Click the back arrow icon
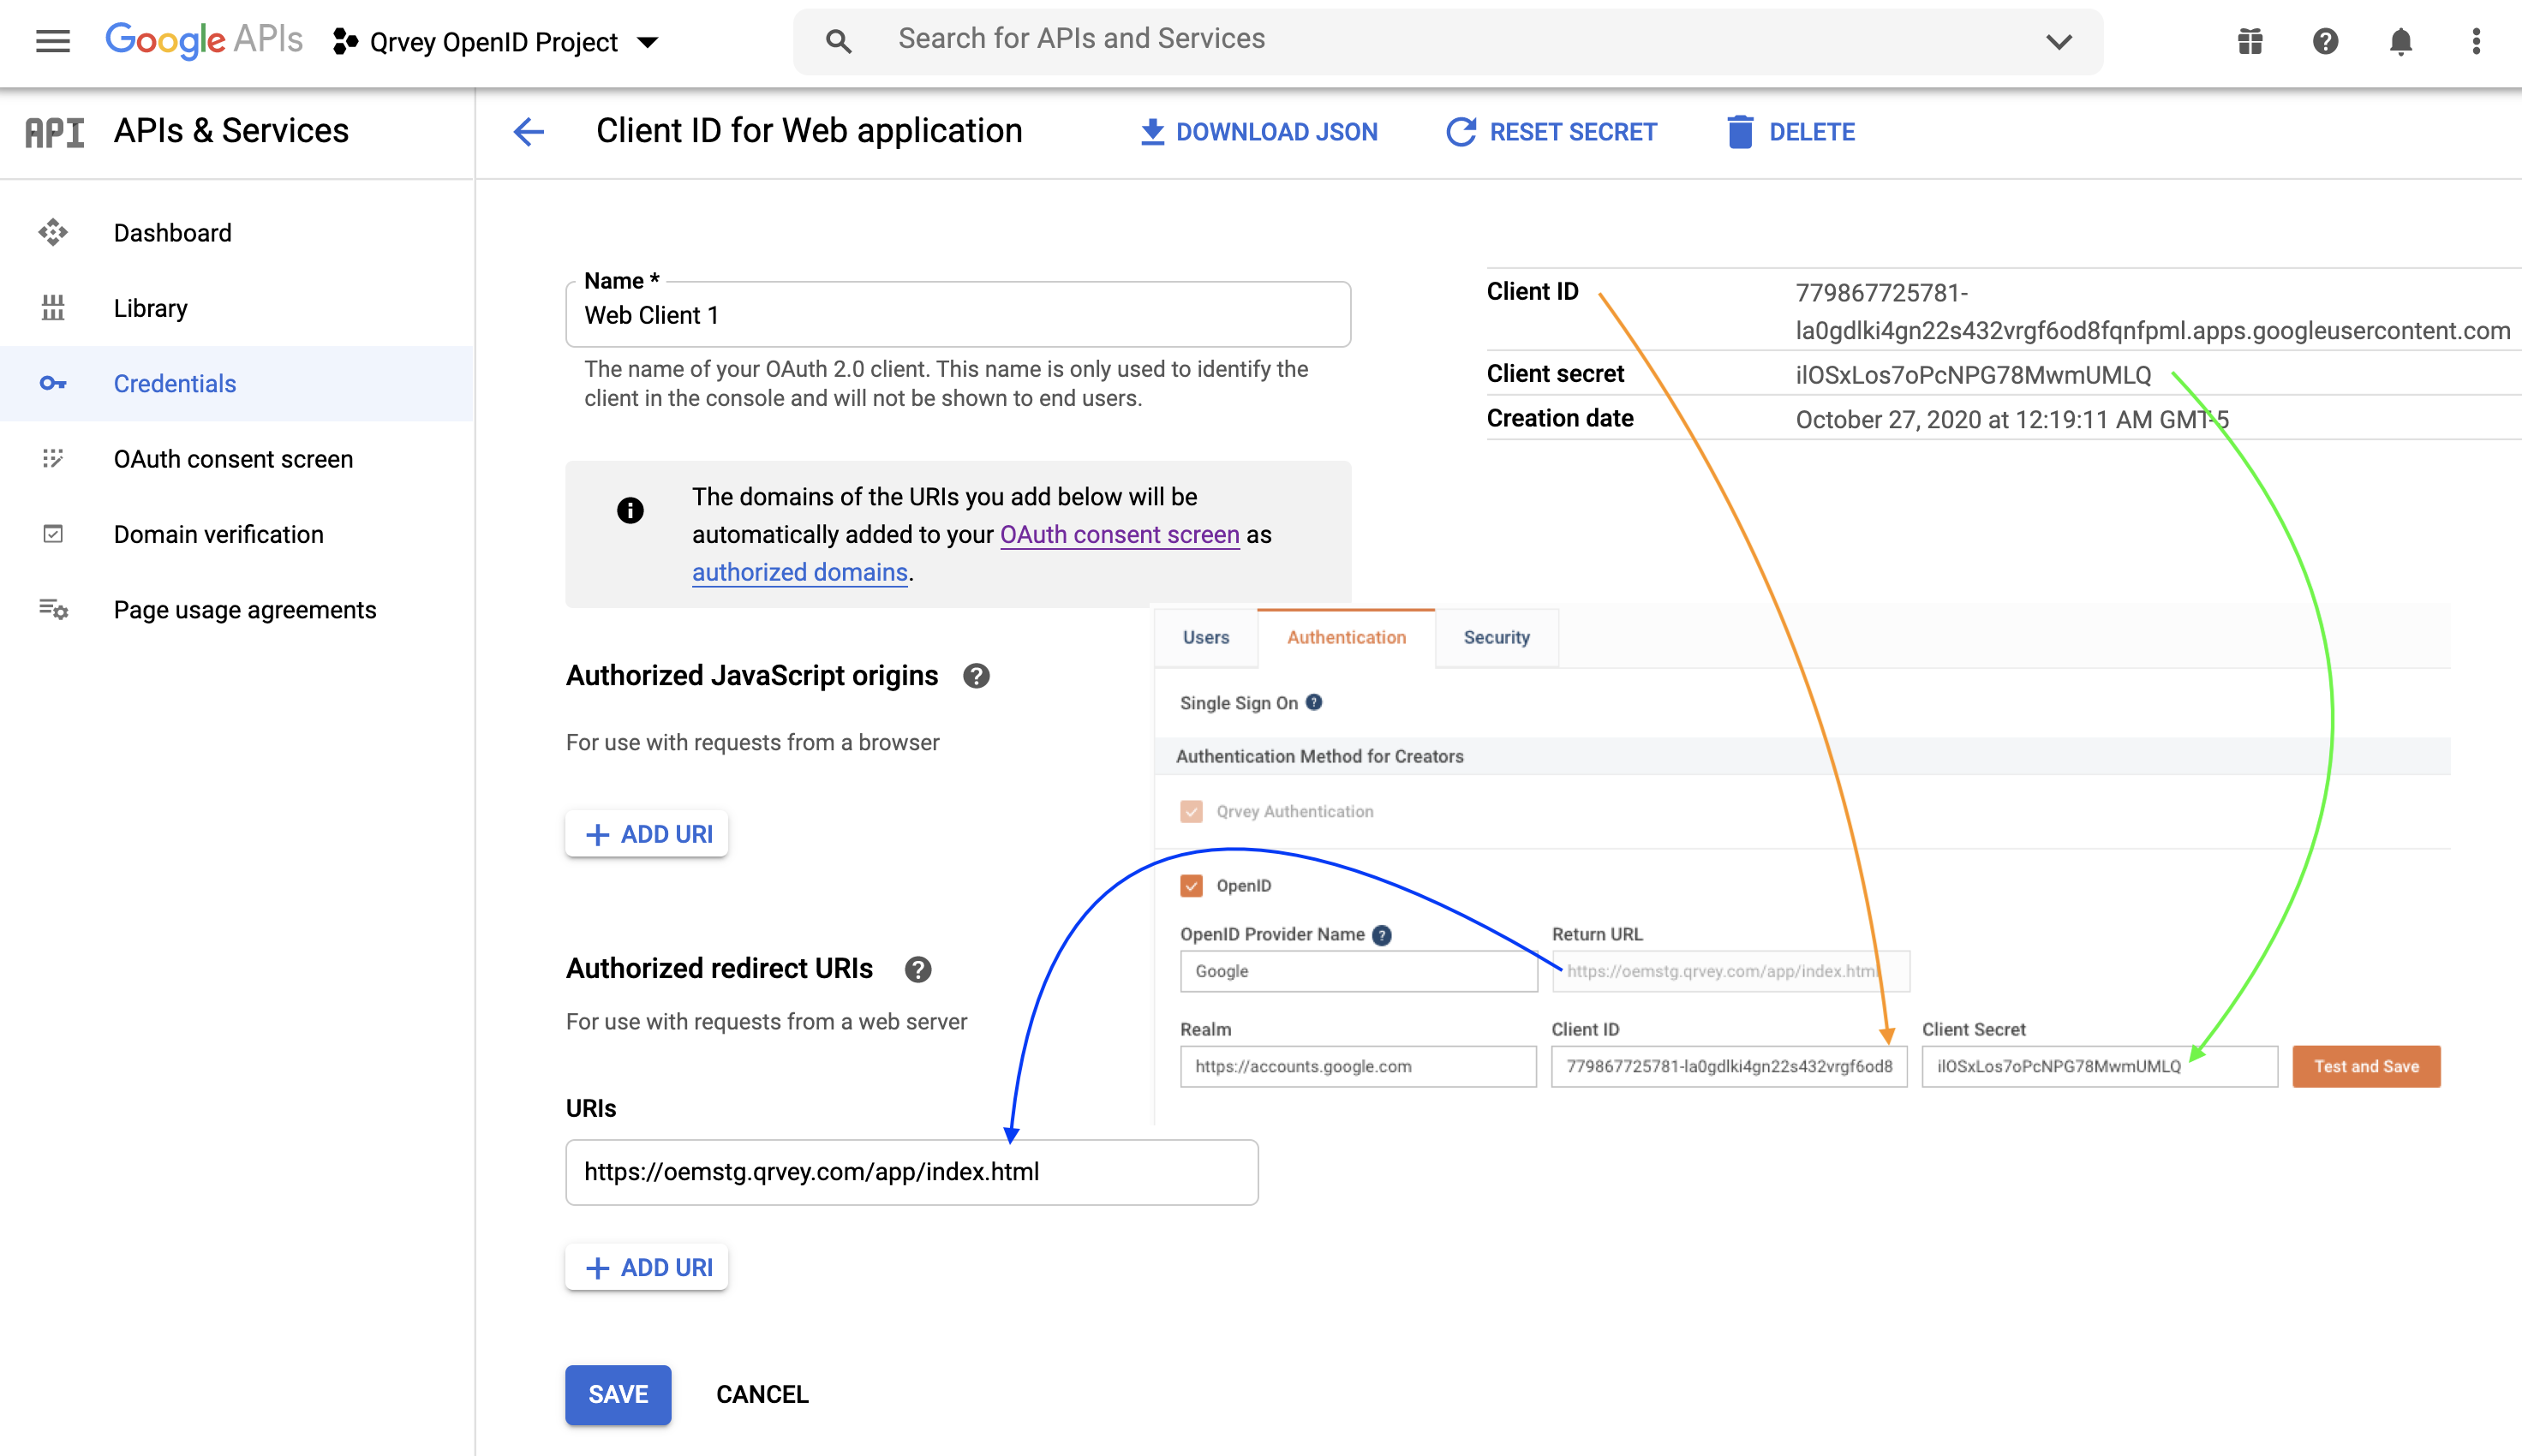The height and width of the screenshot is (1456, 2522). (528, 131)
